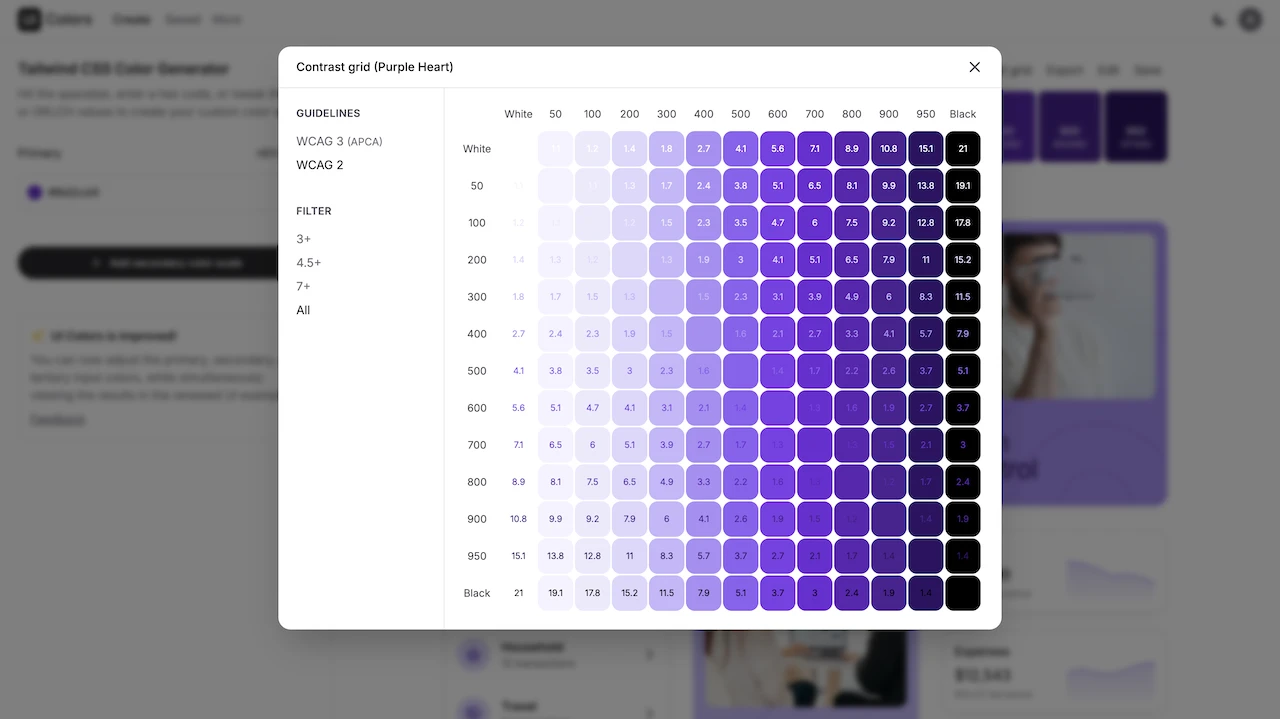The image size is (1280, 719).
Task: Filter contrast grid to 3+ ratios
Action: click(303, 239)
